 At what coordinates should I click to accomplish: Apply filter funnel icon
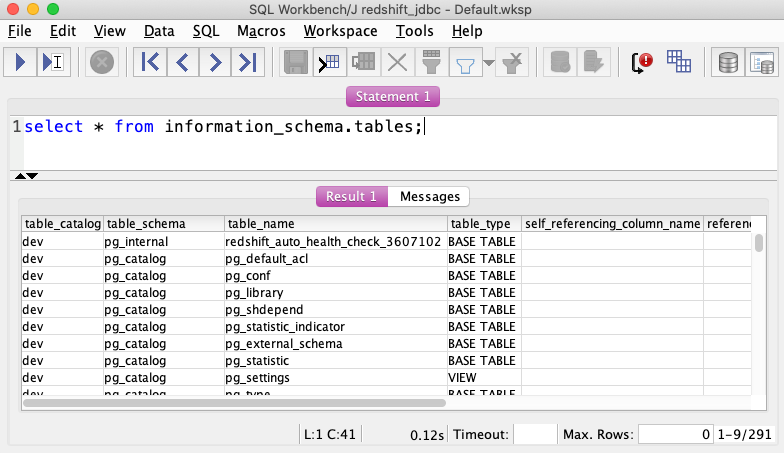[x=466, y=62]
